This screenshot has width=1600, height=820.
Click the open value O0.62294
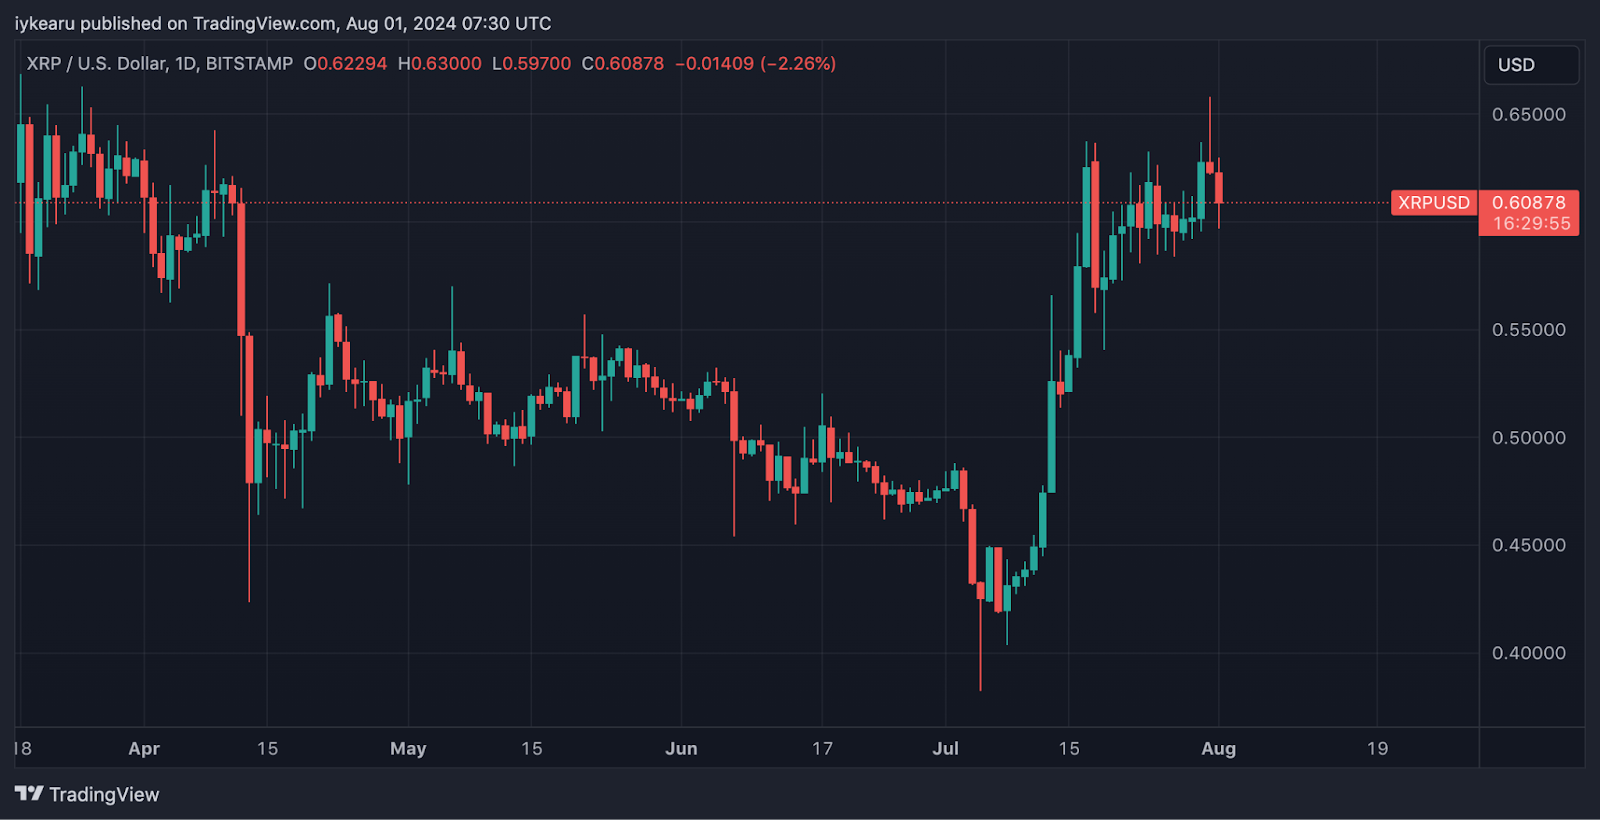(345, 64)
